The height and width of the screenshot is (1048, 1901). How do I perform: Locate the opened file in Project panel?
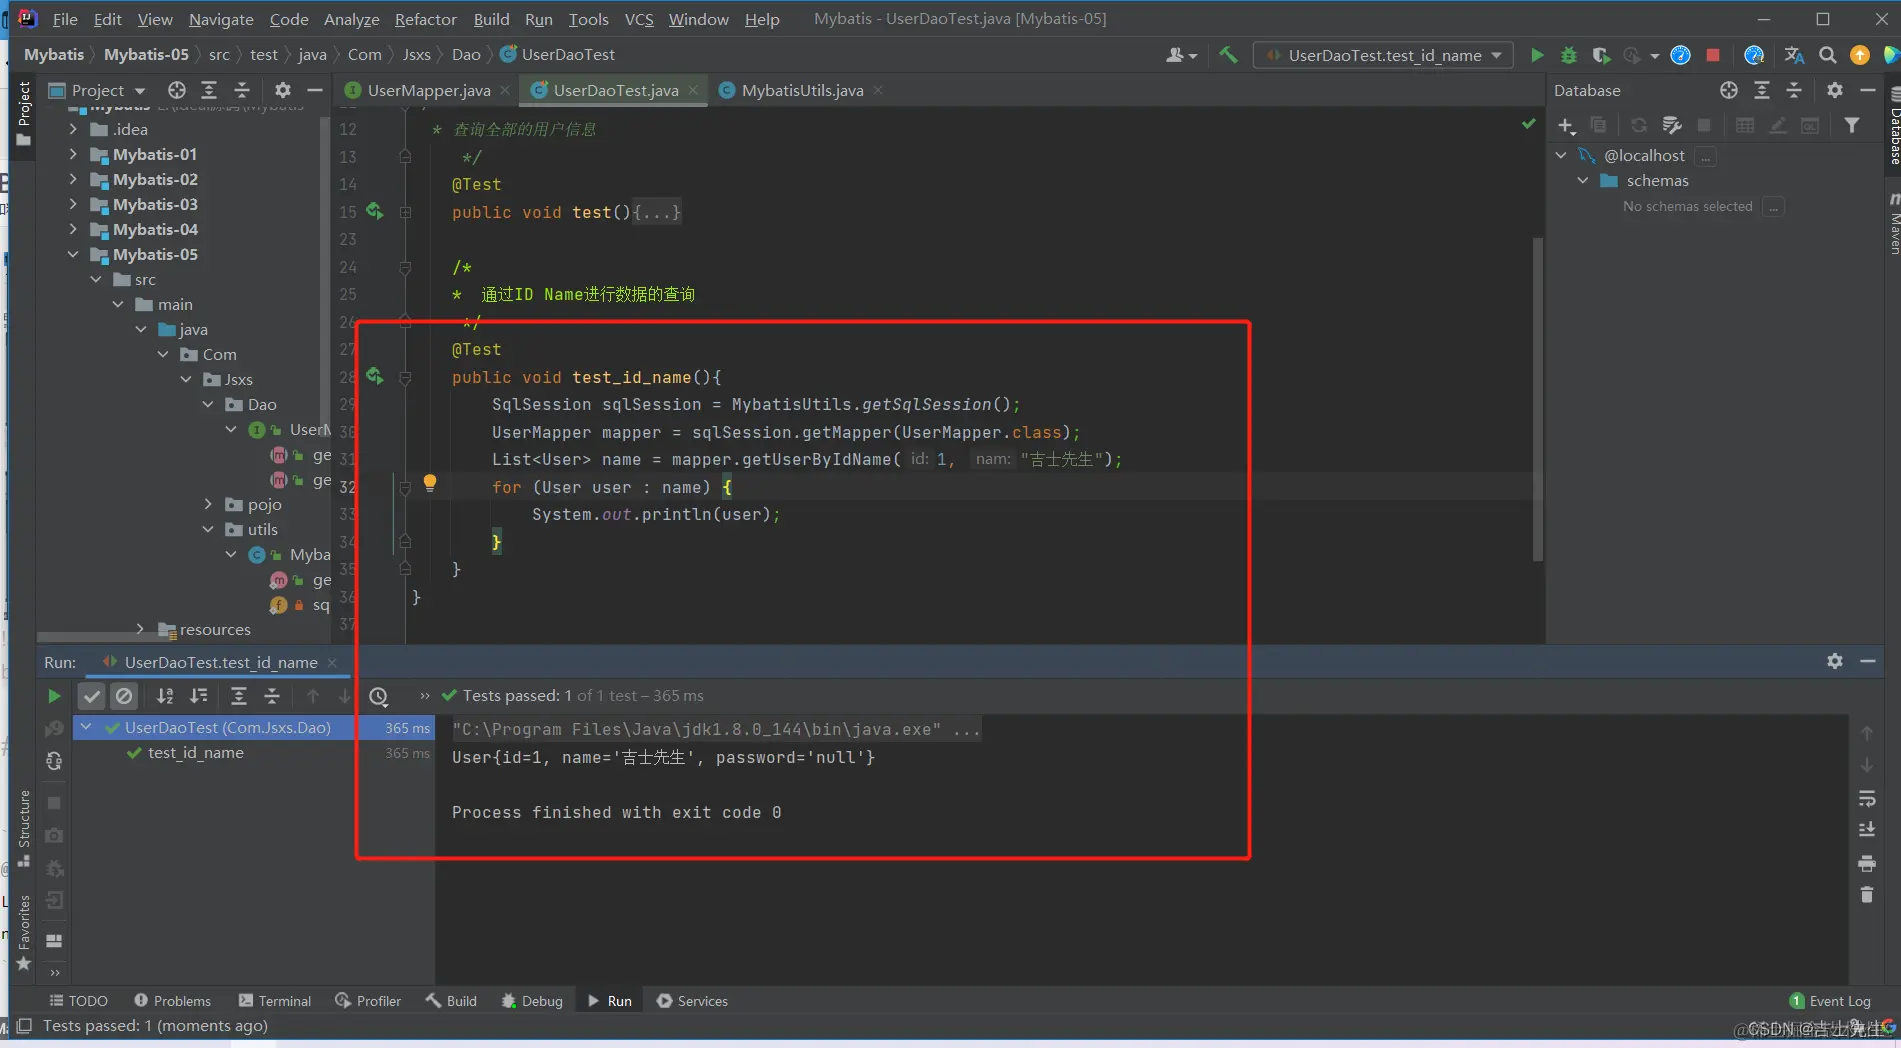[x=177, y=90]
